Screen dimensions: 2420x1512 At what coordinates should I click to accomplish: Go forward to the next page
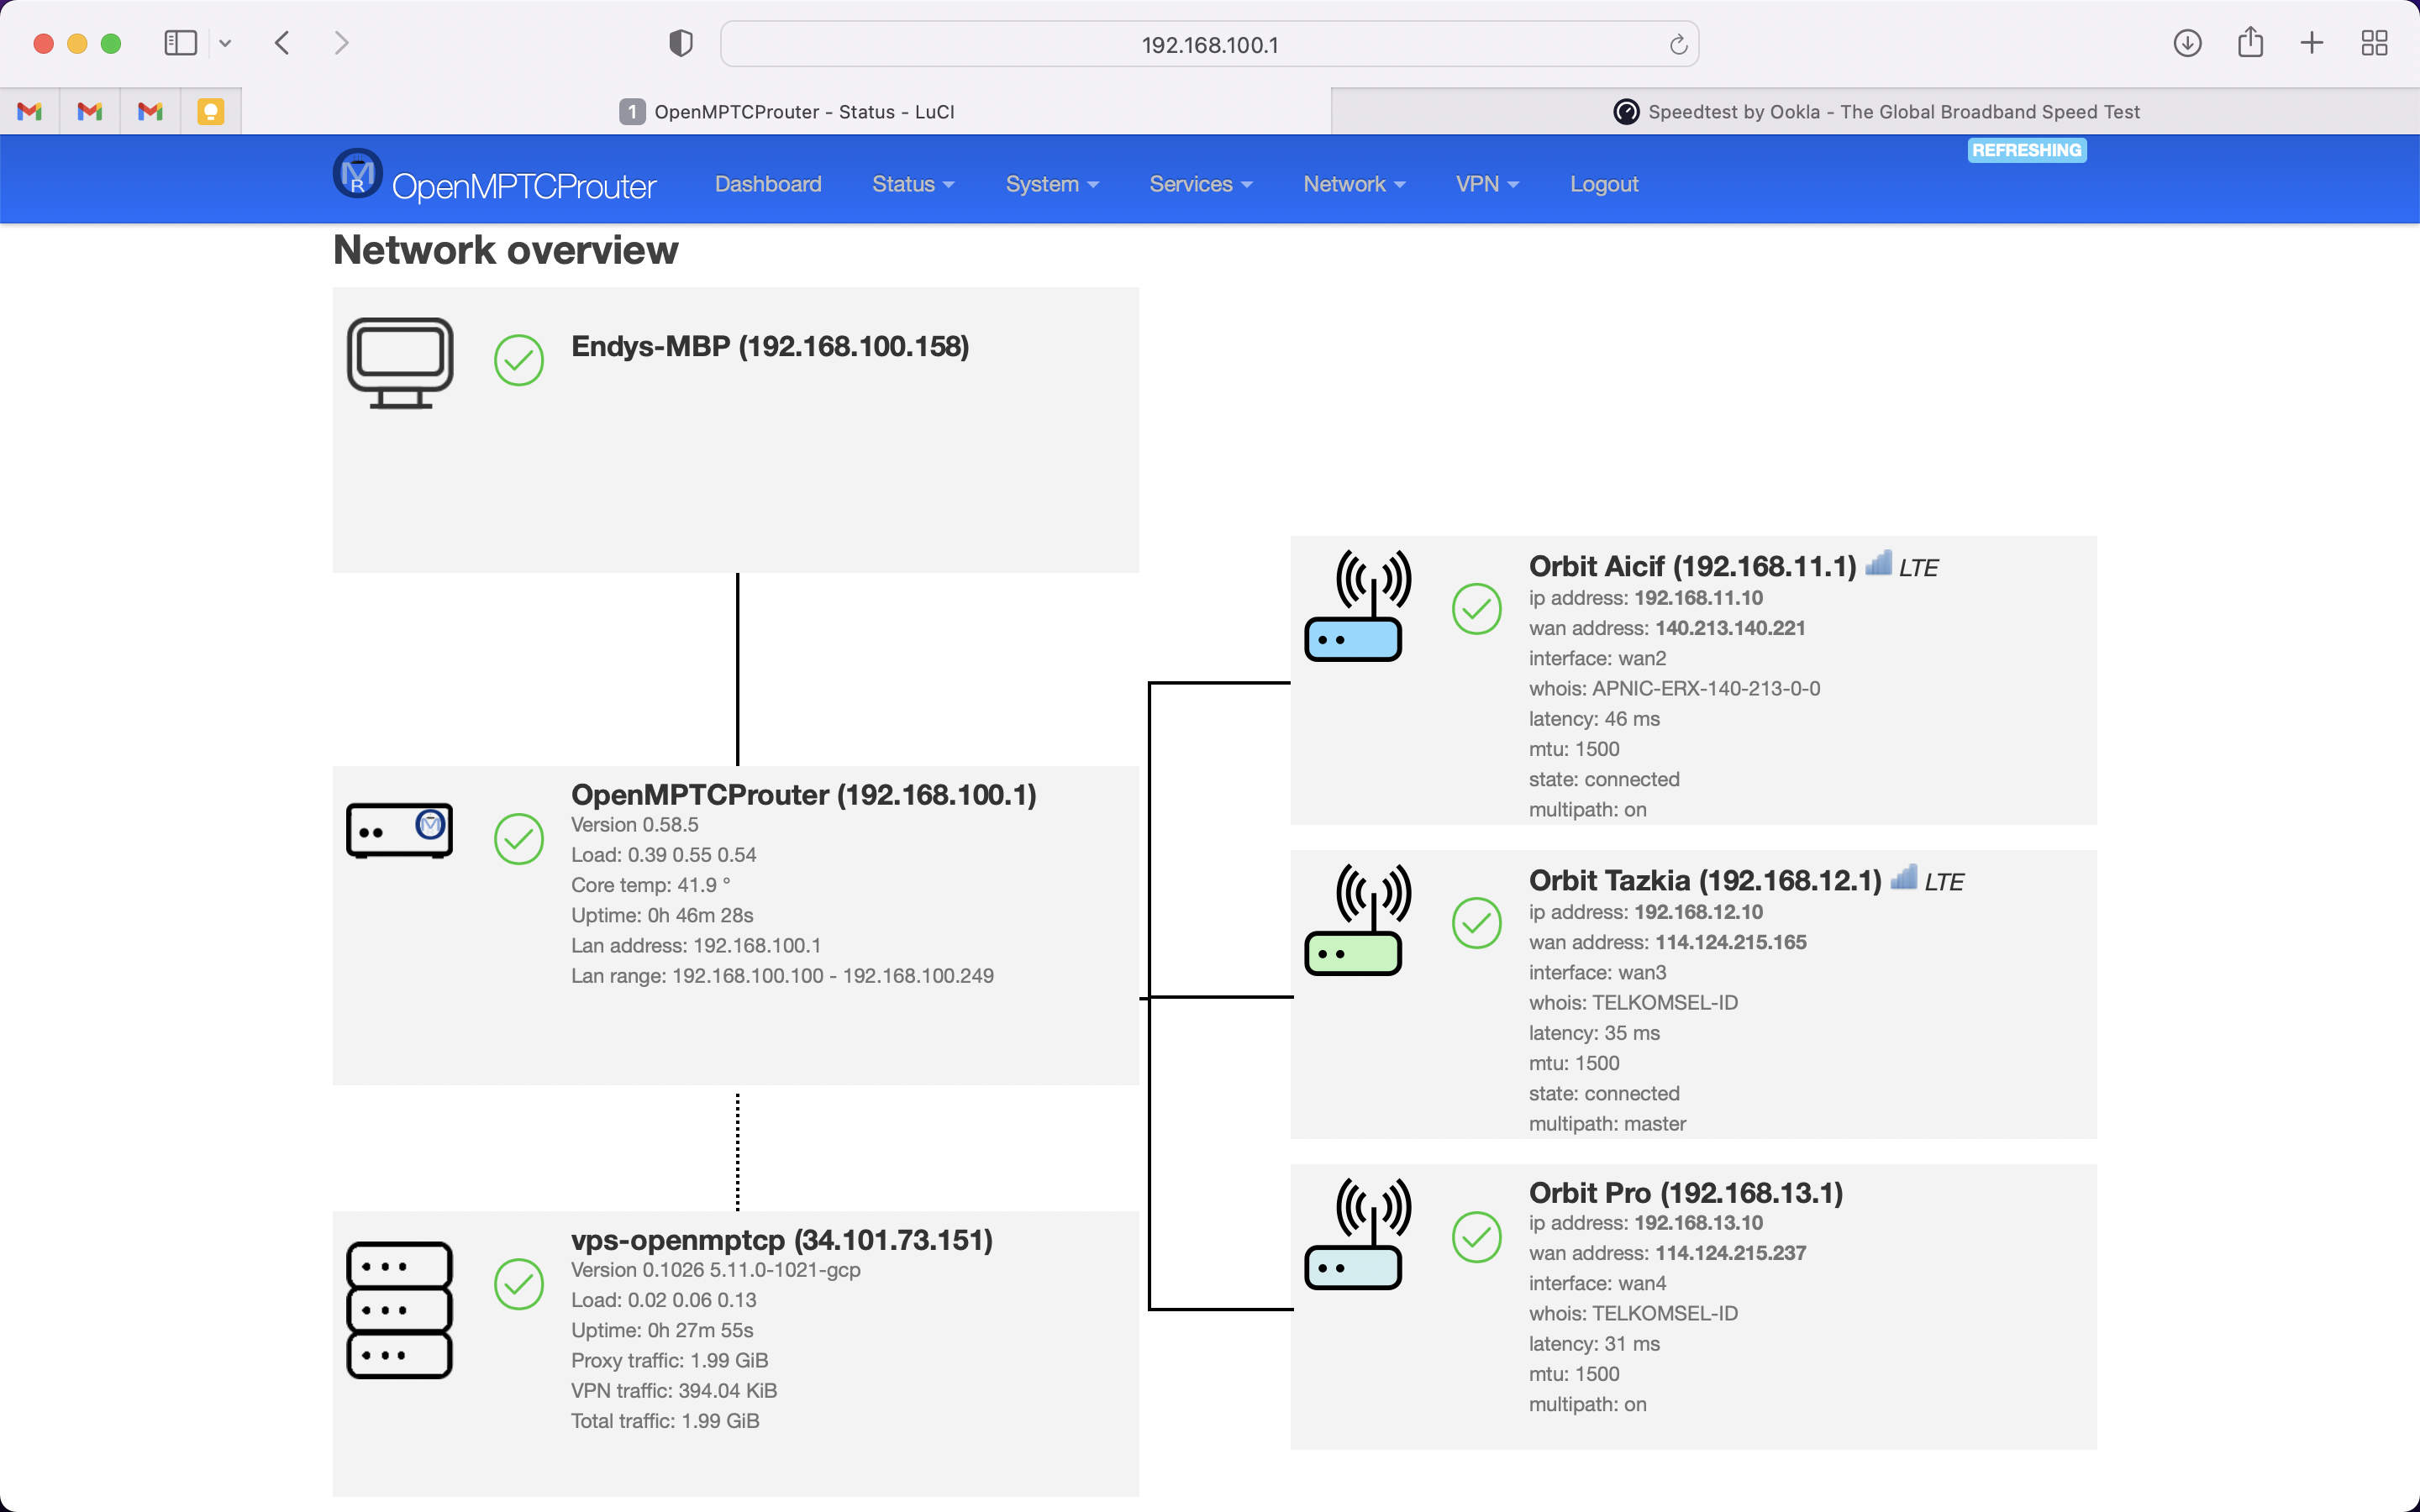click(x=342, y=43)
